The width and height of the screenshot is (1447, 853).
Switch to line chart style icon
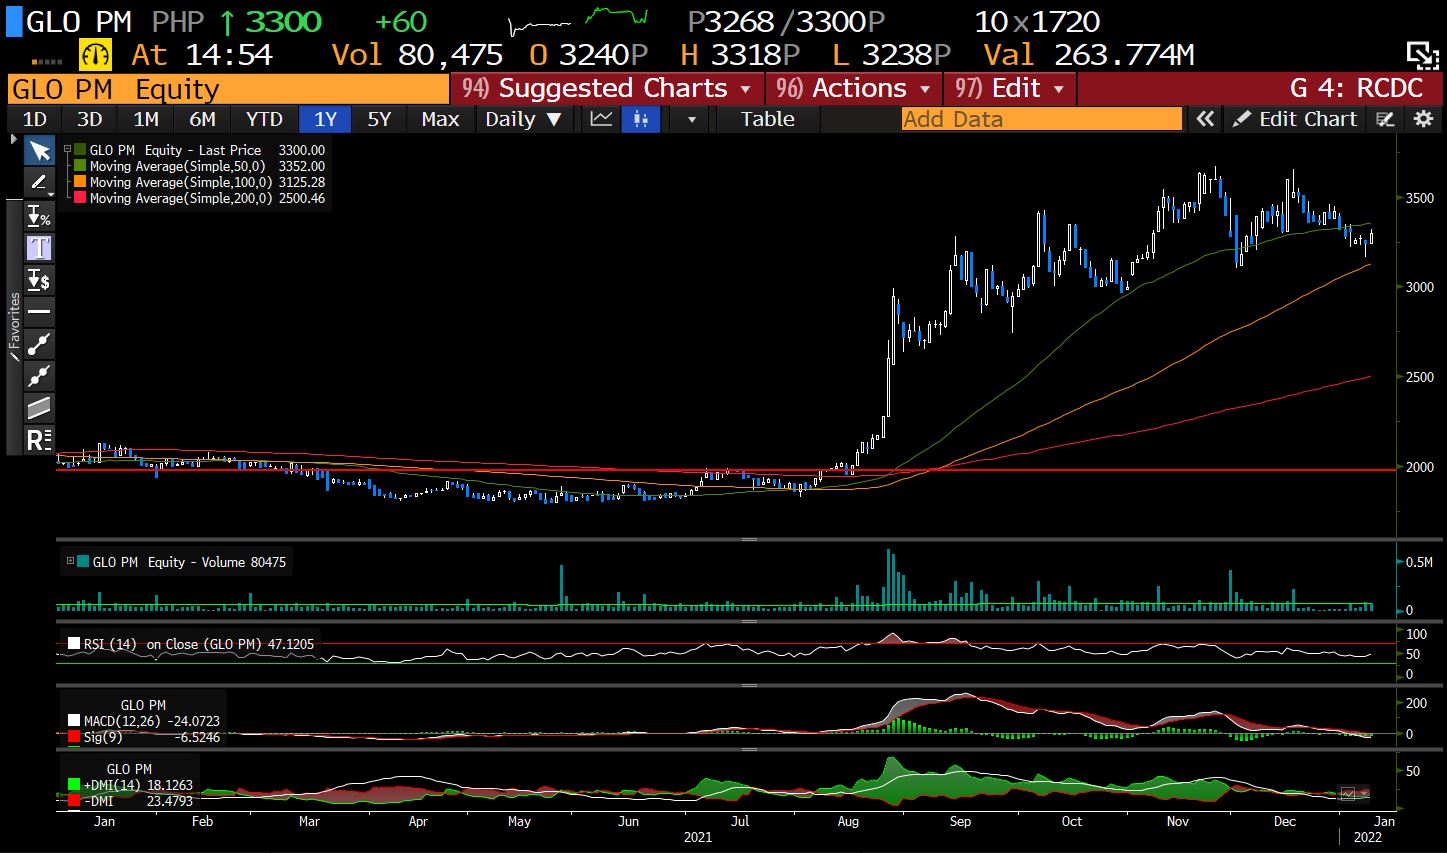click(x=601, y=119)
